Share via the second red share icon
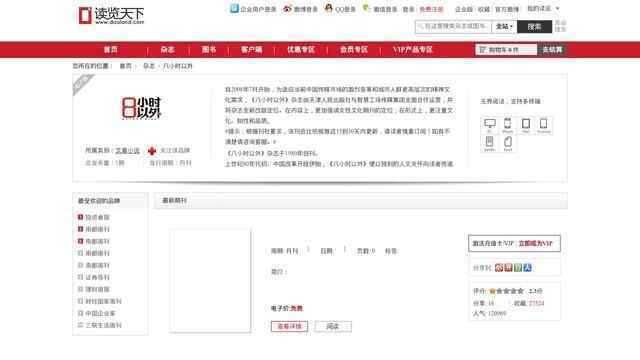The height and width of the screenshot is (360, 640). [x=508, y=268]
